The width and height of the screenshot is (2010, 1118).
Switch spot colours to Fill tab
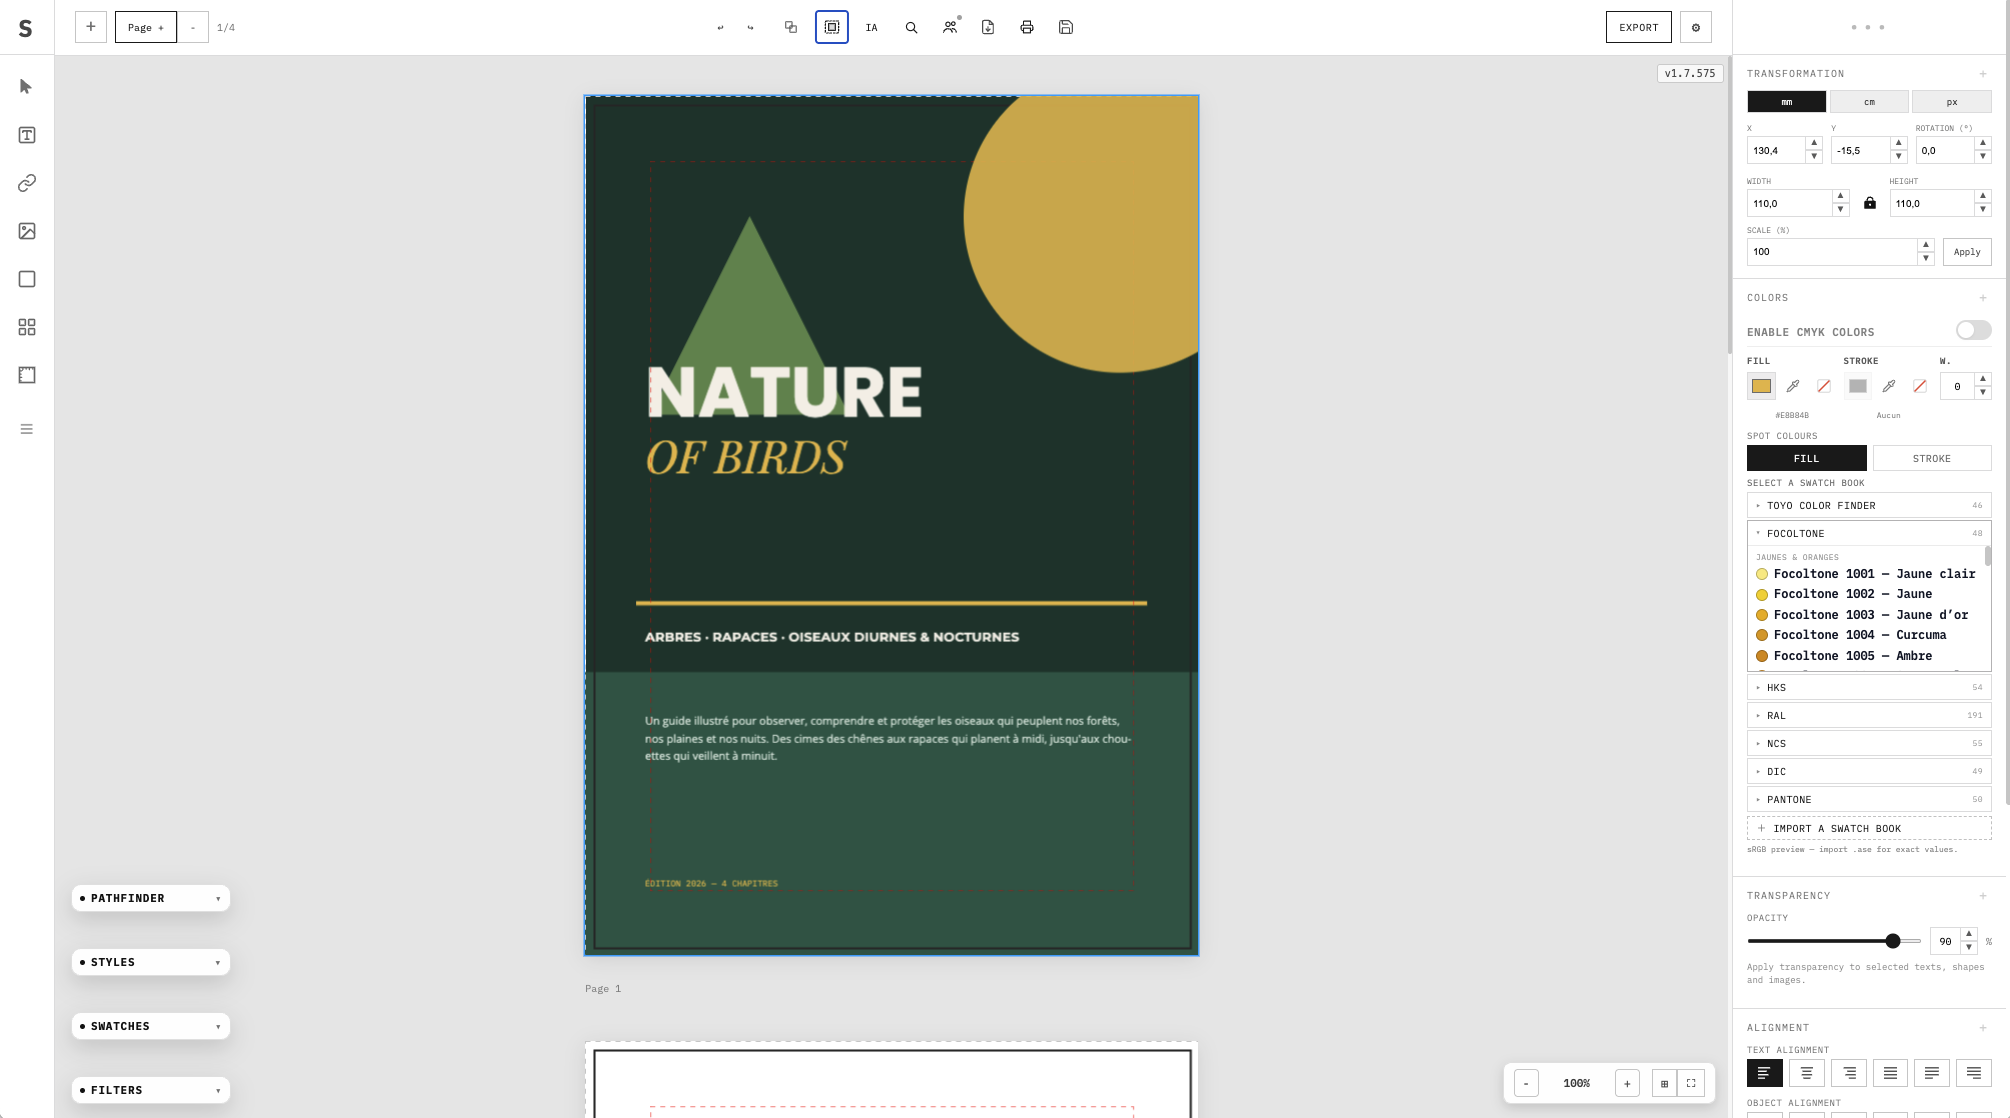[1806, 458]
